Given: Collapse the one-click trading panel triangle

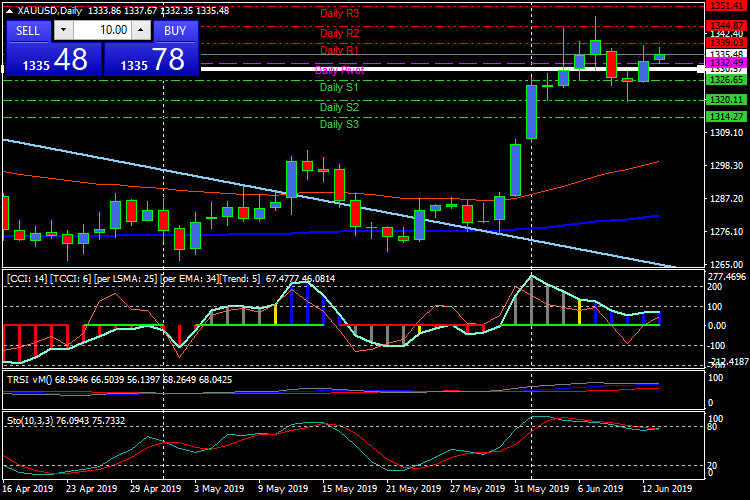Looking at the screenshot, I should pyautogui.click(x=10, y=11).
